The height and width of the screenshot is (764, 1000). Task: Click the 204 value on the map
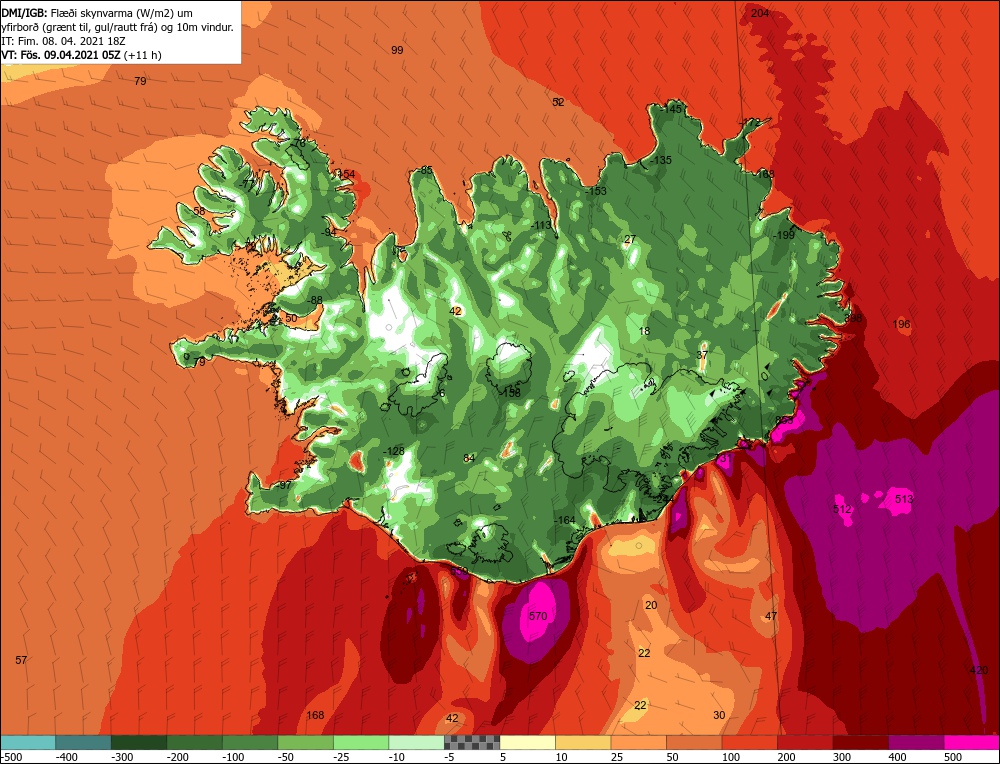(760, 13)
